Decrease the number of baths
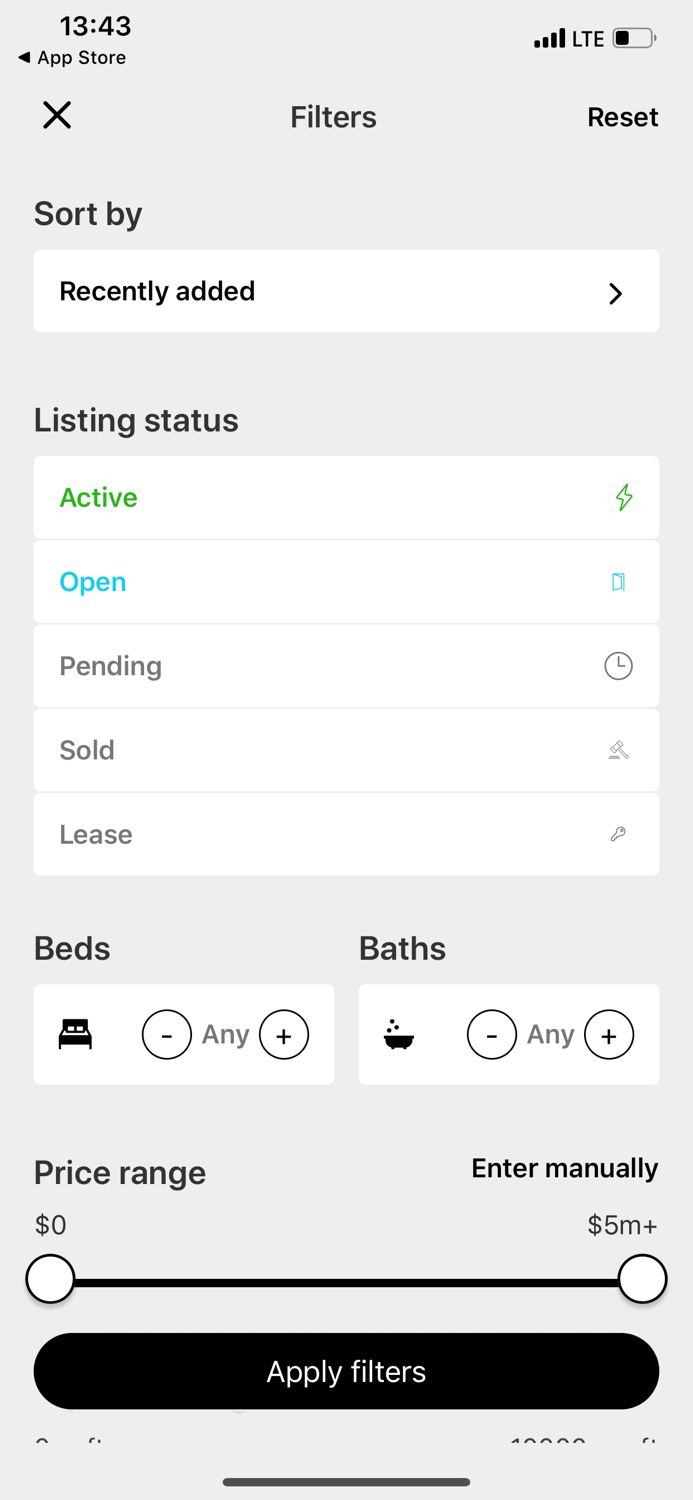Image resolution: width=693 pixels, height=1500 pixels. point(492,1035)
